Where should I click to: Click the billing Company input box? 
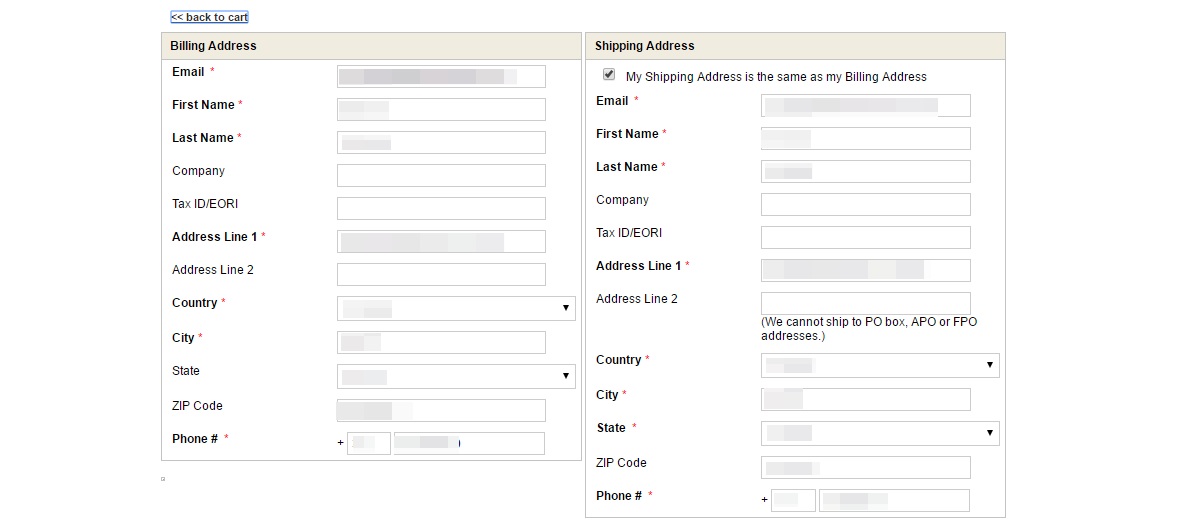click(441, 175)
